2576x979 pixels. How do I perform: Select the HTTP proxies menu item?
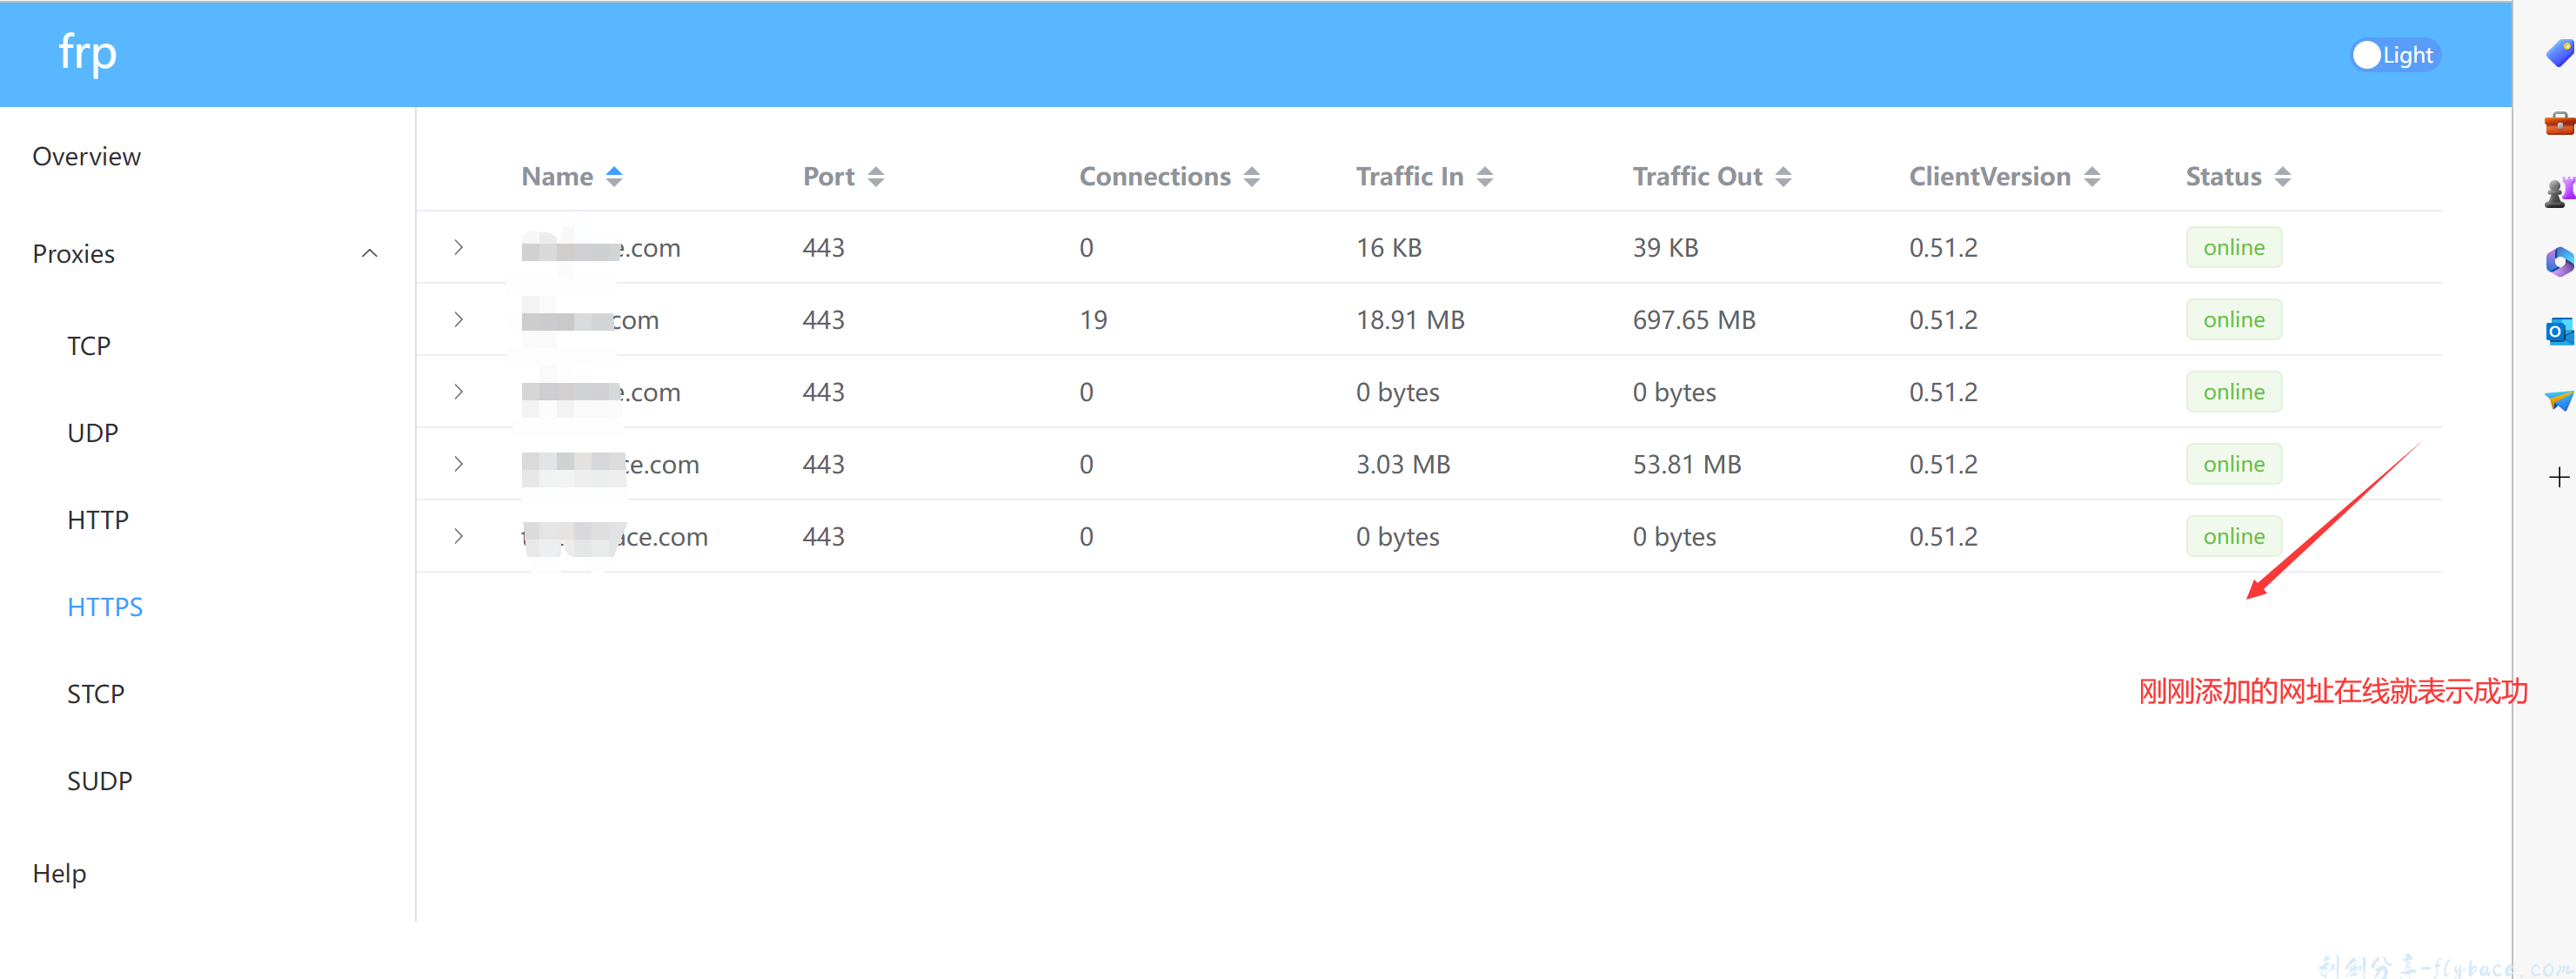(98, 520)
